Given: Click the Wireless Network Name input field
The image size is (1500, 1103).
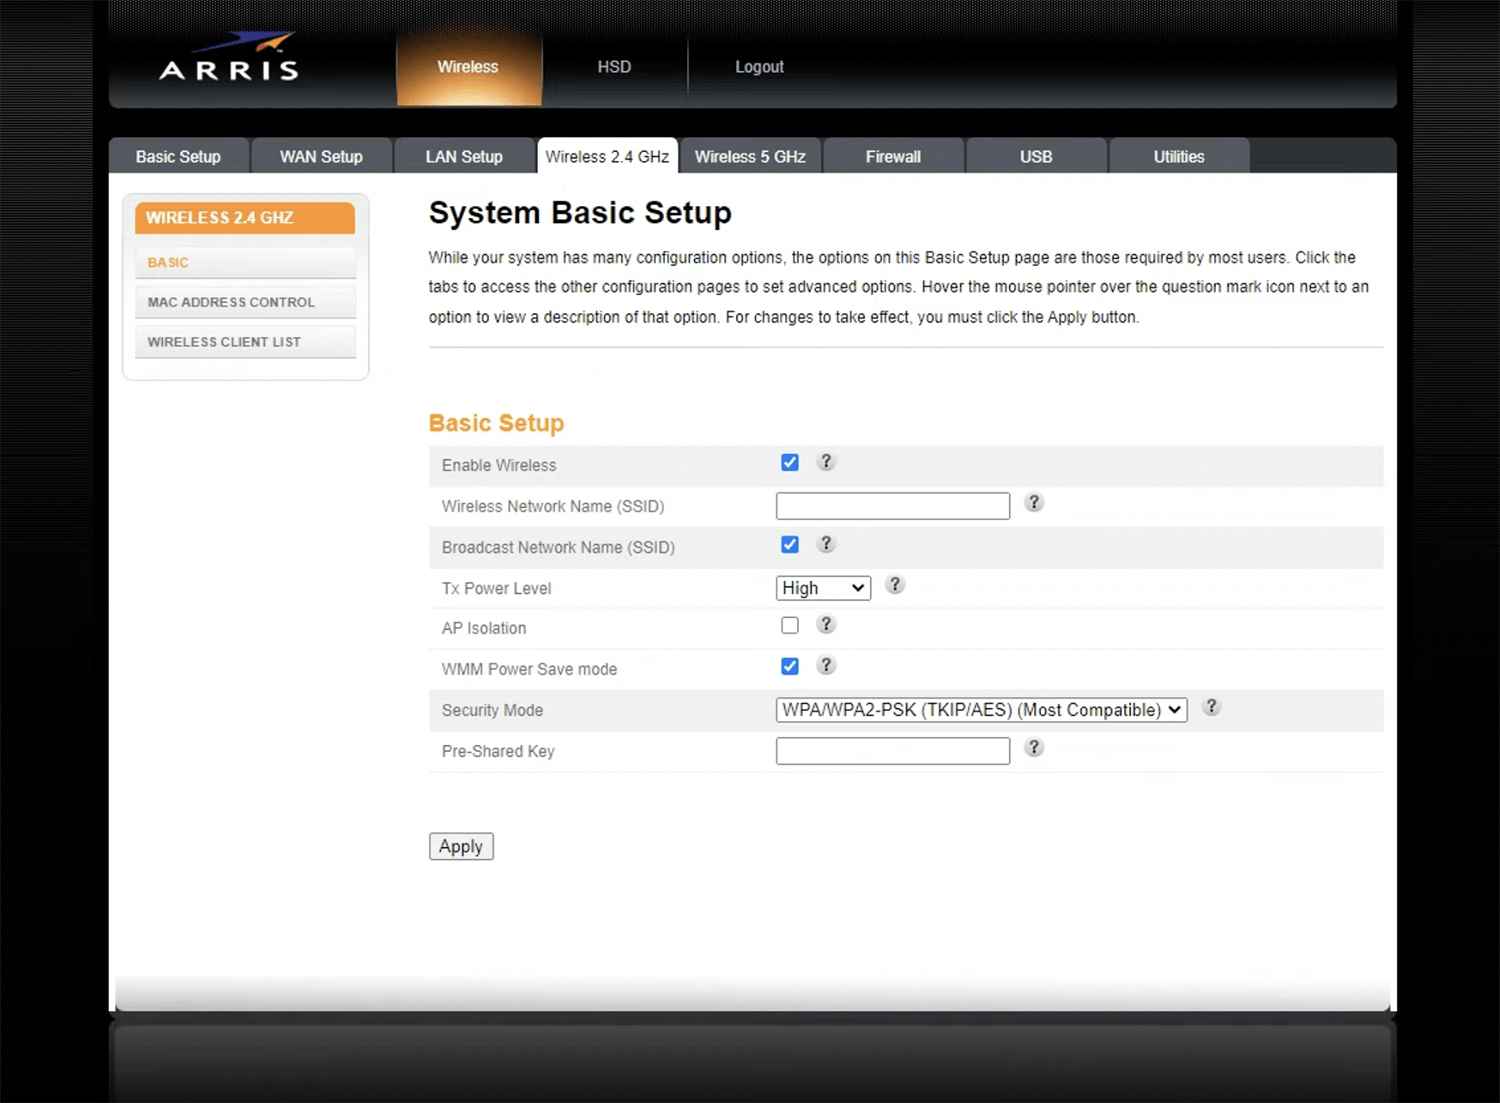Looking at the screenshot, I should point(892,506).
